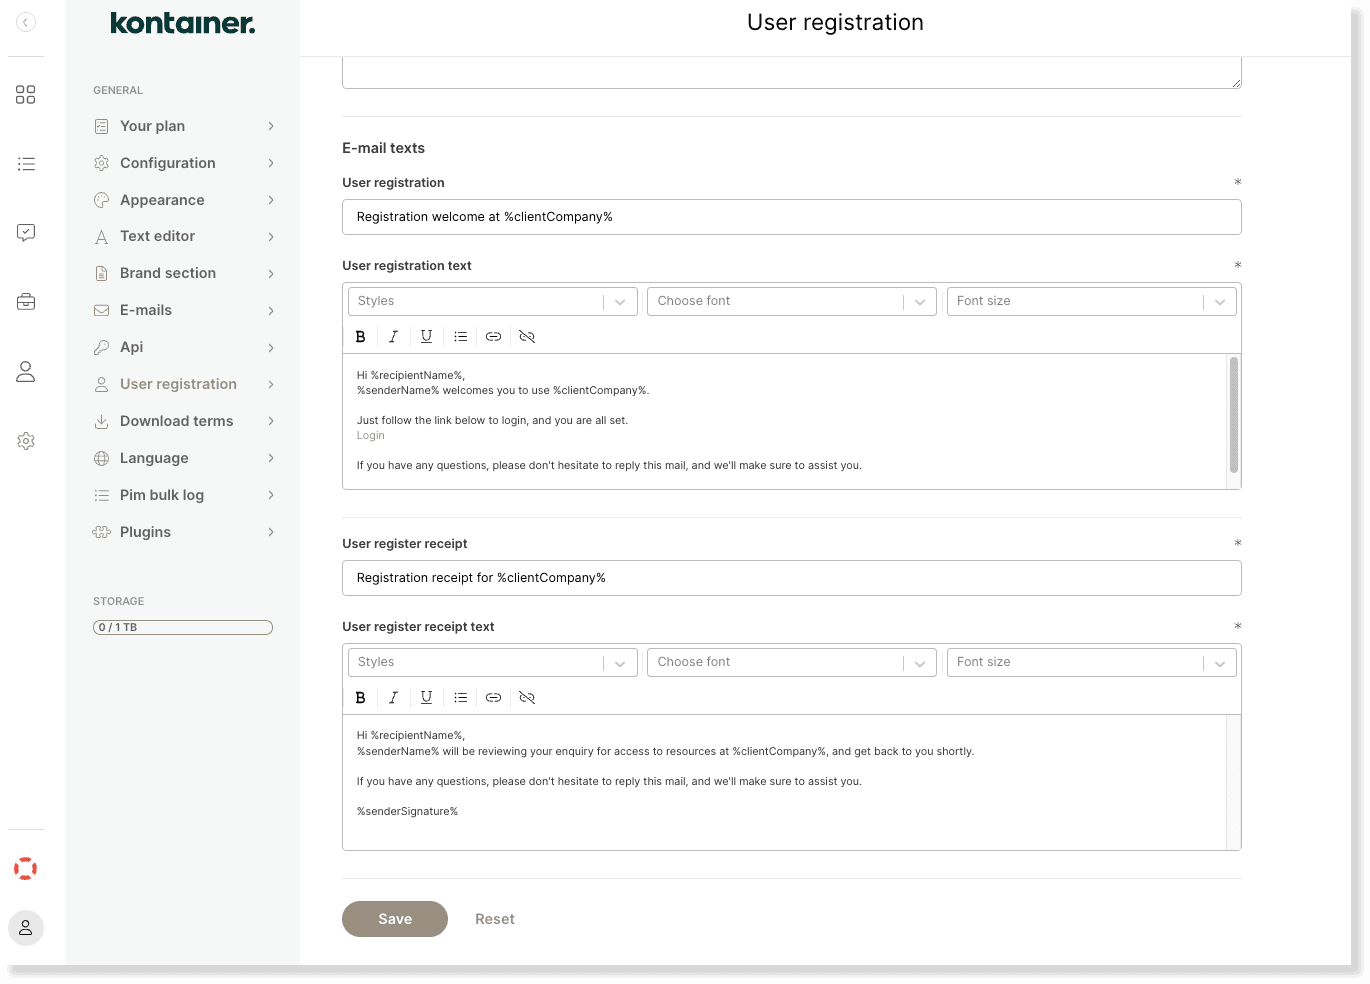Viewport: 1370px width, 984px height.
Task: Click the account avatar at the bottom
Action: pyautogui.click(x=26, y=928)
